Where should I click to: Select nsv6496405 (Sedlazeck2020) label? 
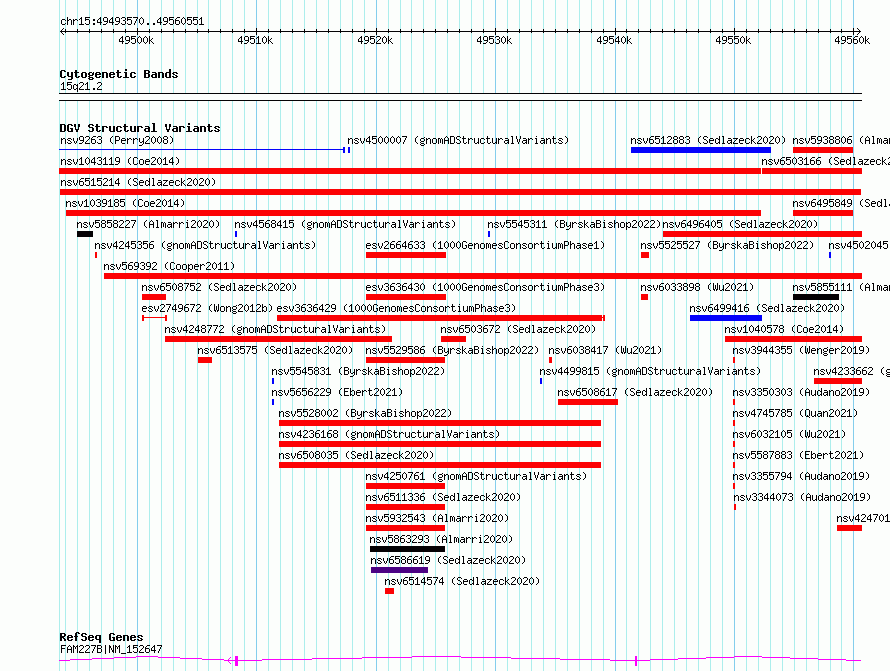point(740,224)
